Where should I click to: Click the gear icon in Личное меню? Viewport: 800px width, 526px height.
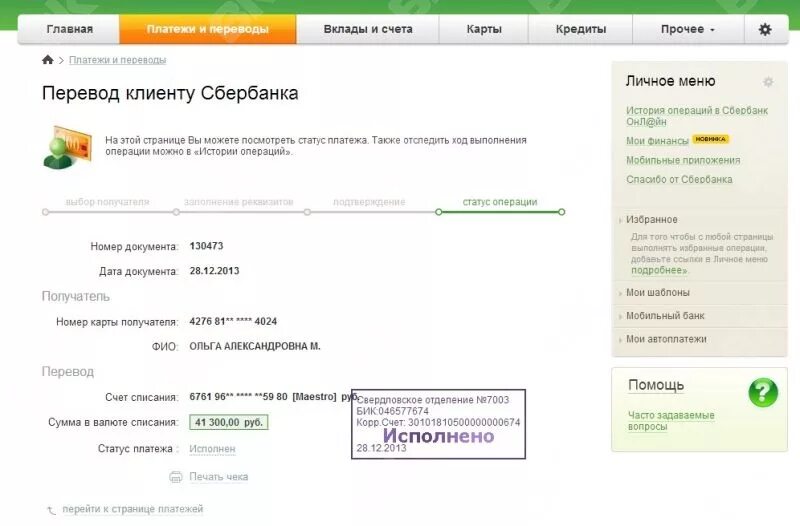point(768,82)
